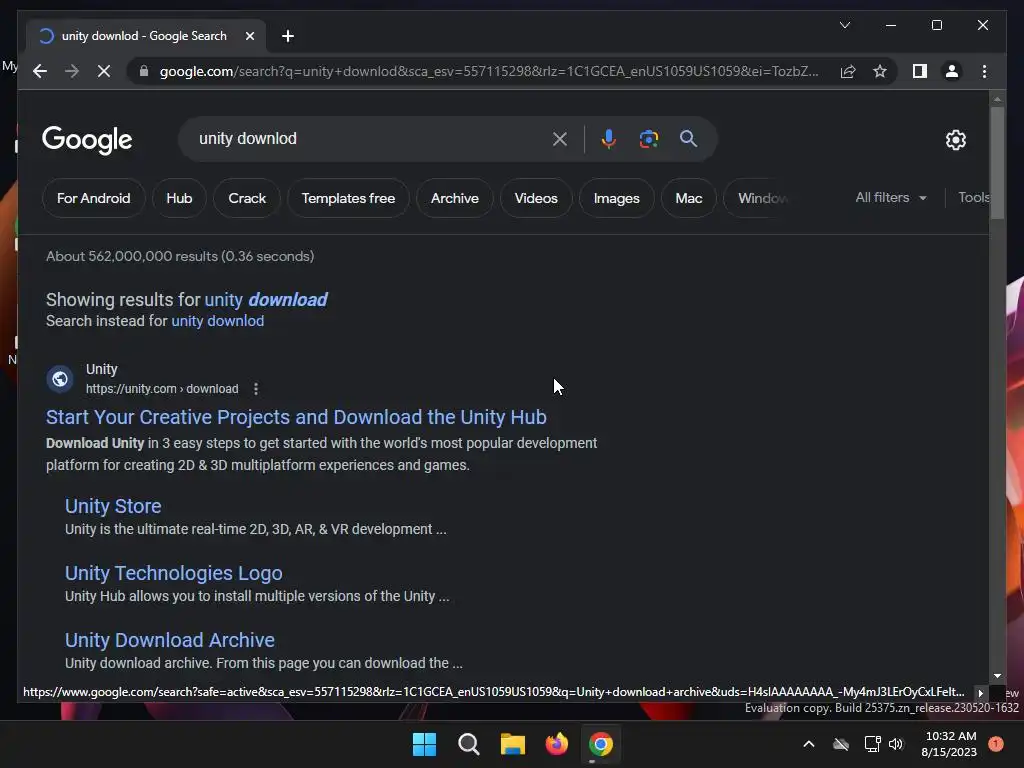Click the taskbar volume icon

pos(896,744)
